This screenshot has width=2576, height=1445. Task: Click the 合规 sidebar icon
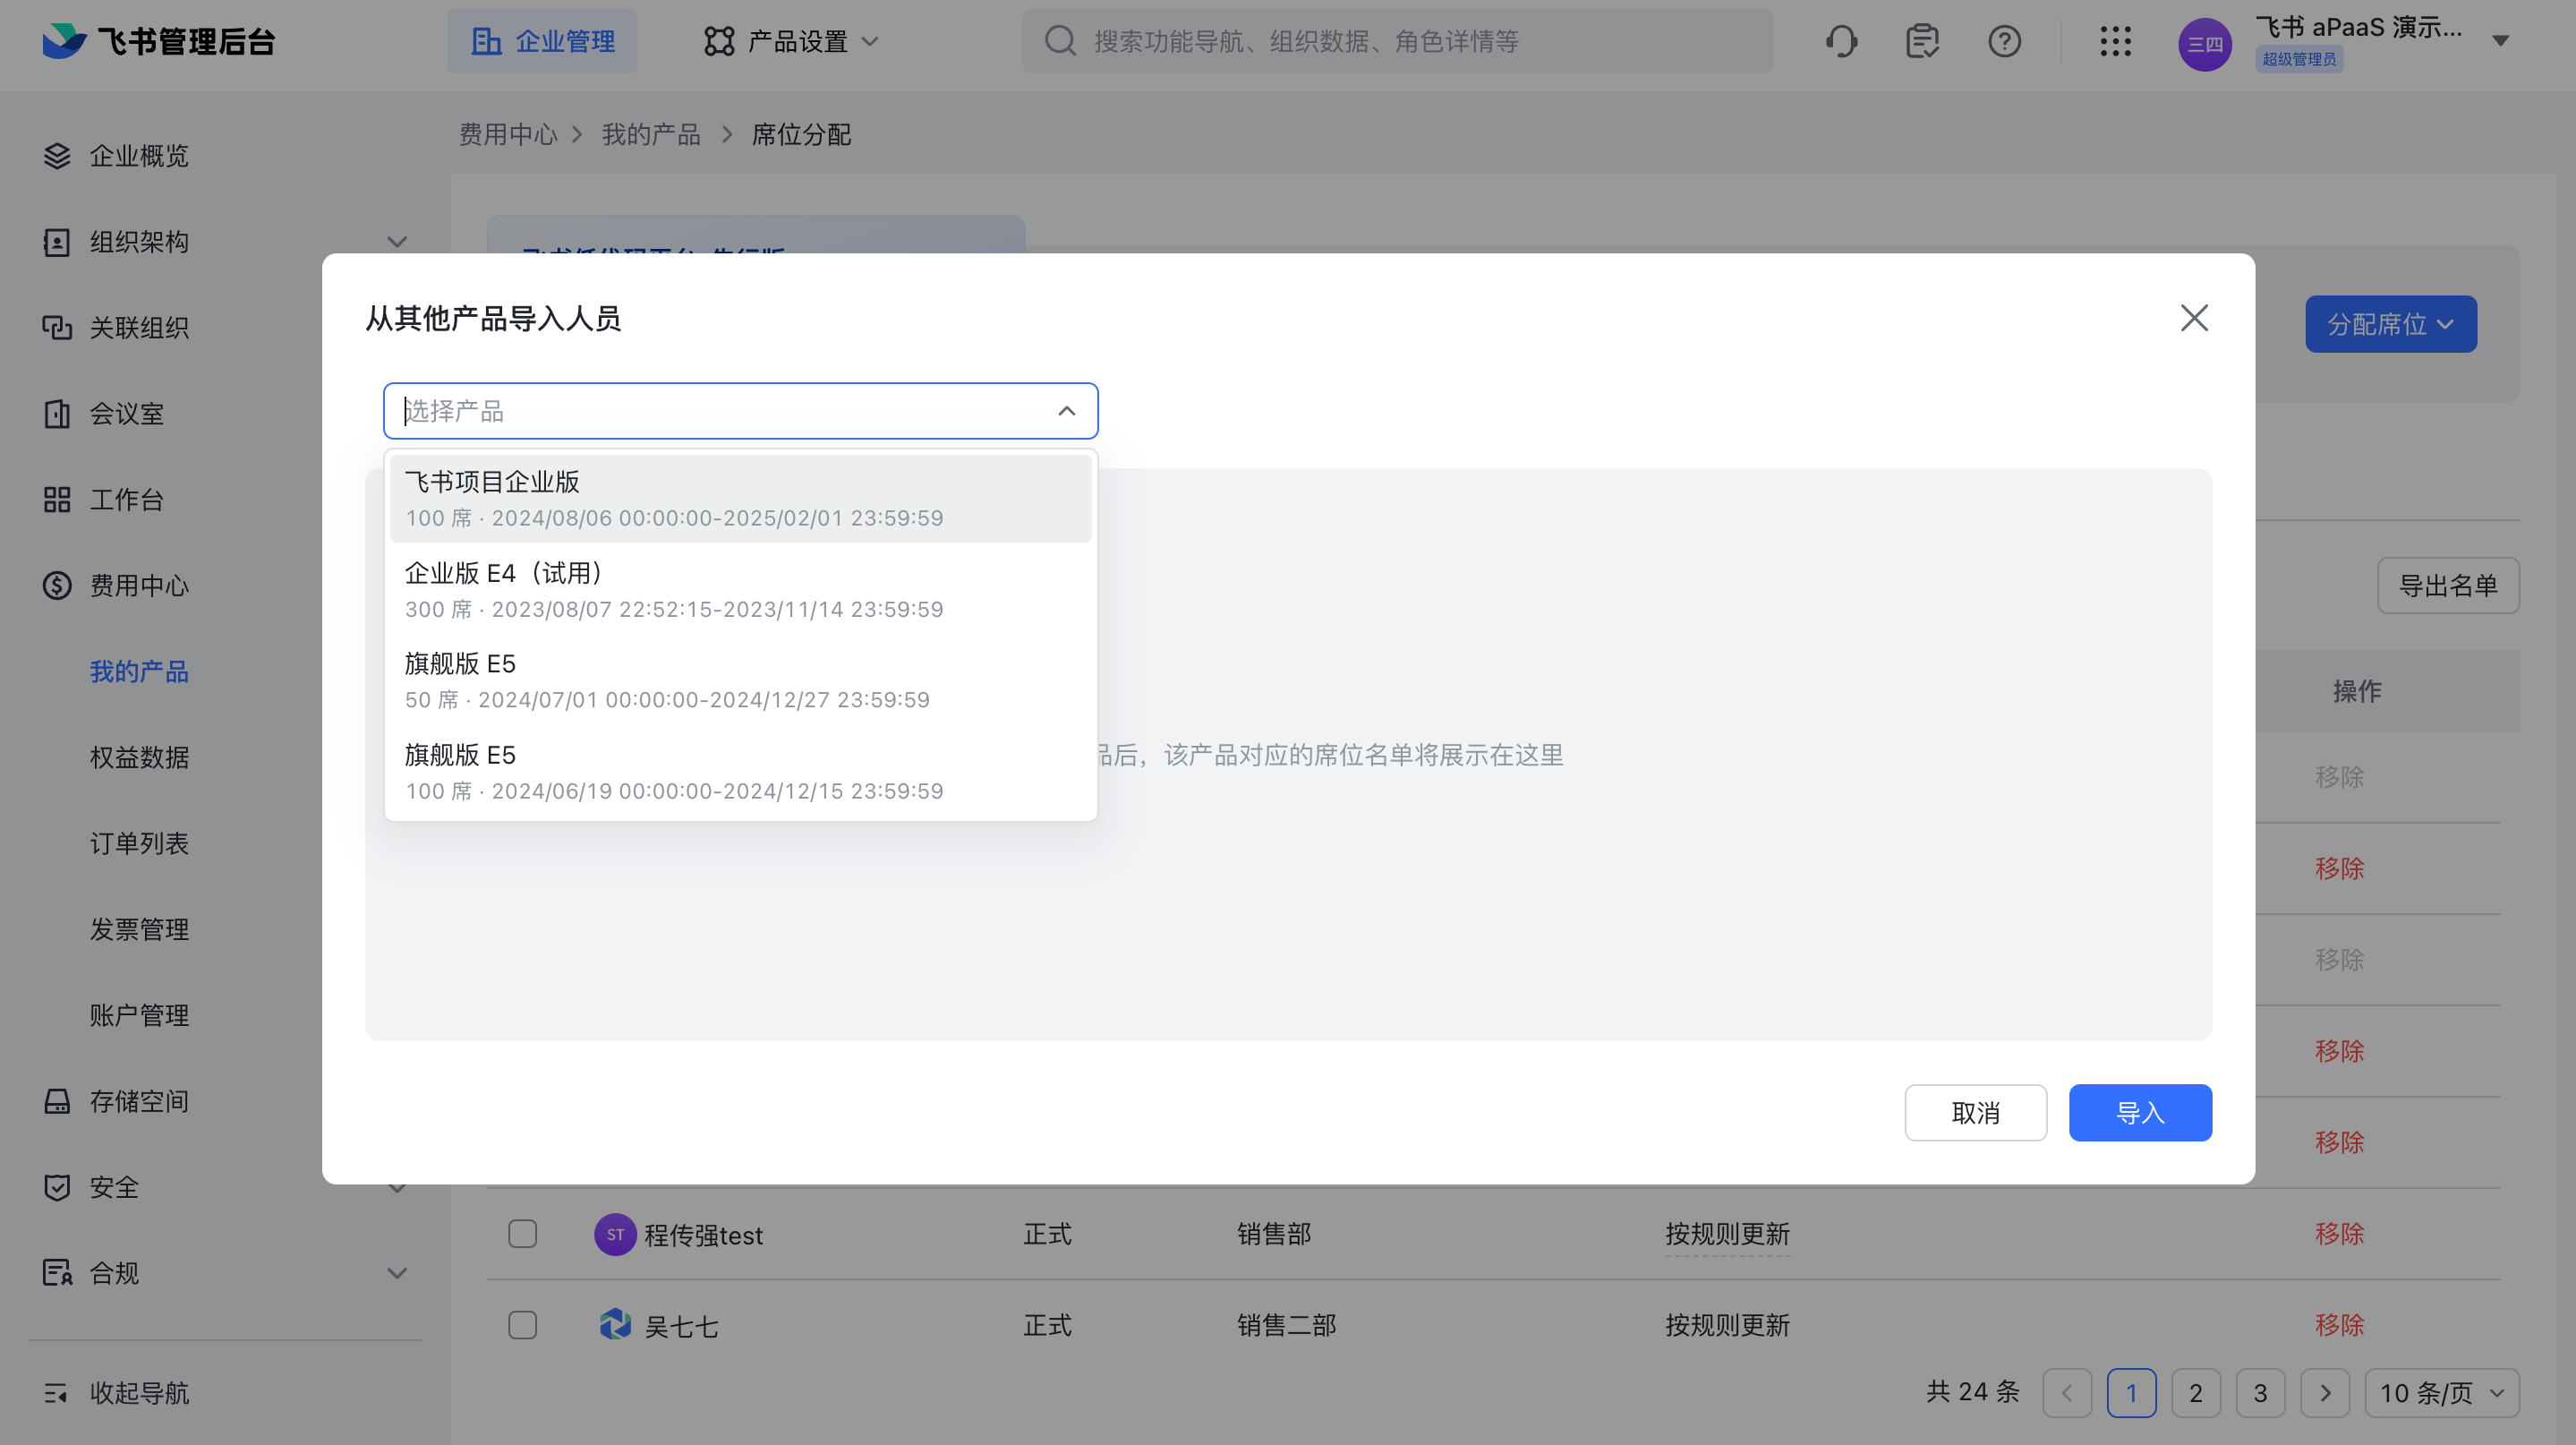[x=57, y=1273]
